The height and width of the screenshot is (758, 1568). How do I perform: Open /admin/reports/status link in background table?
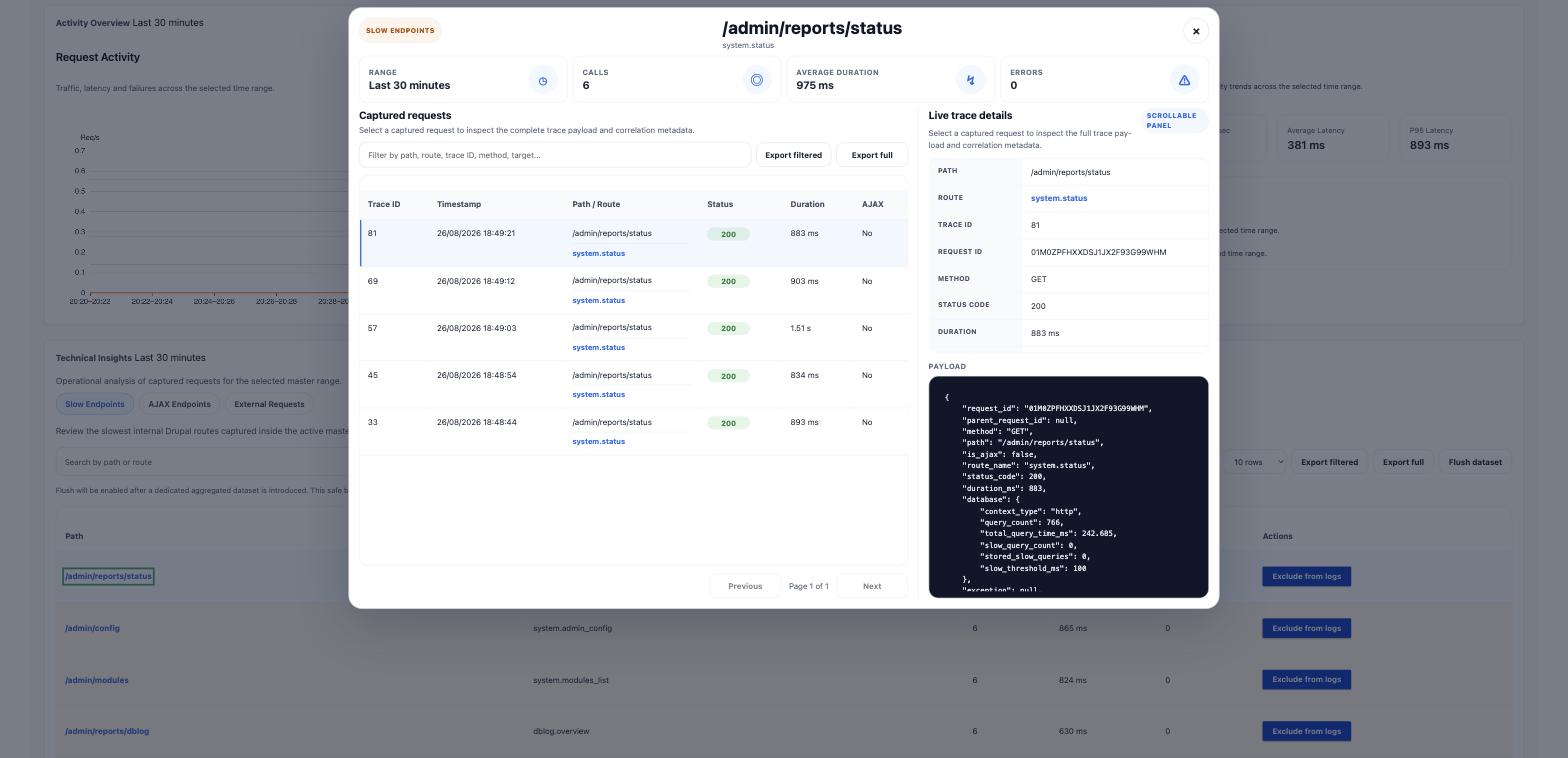point(108,576)
